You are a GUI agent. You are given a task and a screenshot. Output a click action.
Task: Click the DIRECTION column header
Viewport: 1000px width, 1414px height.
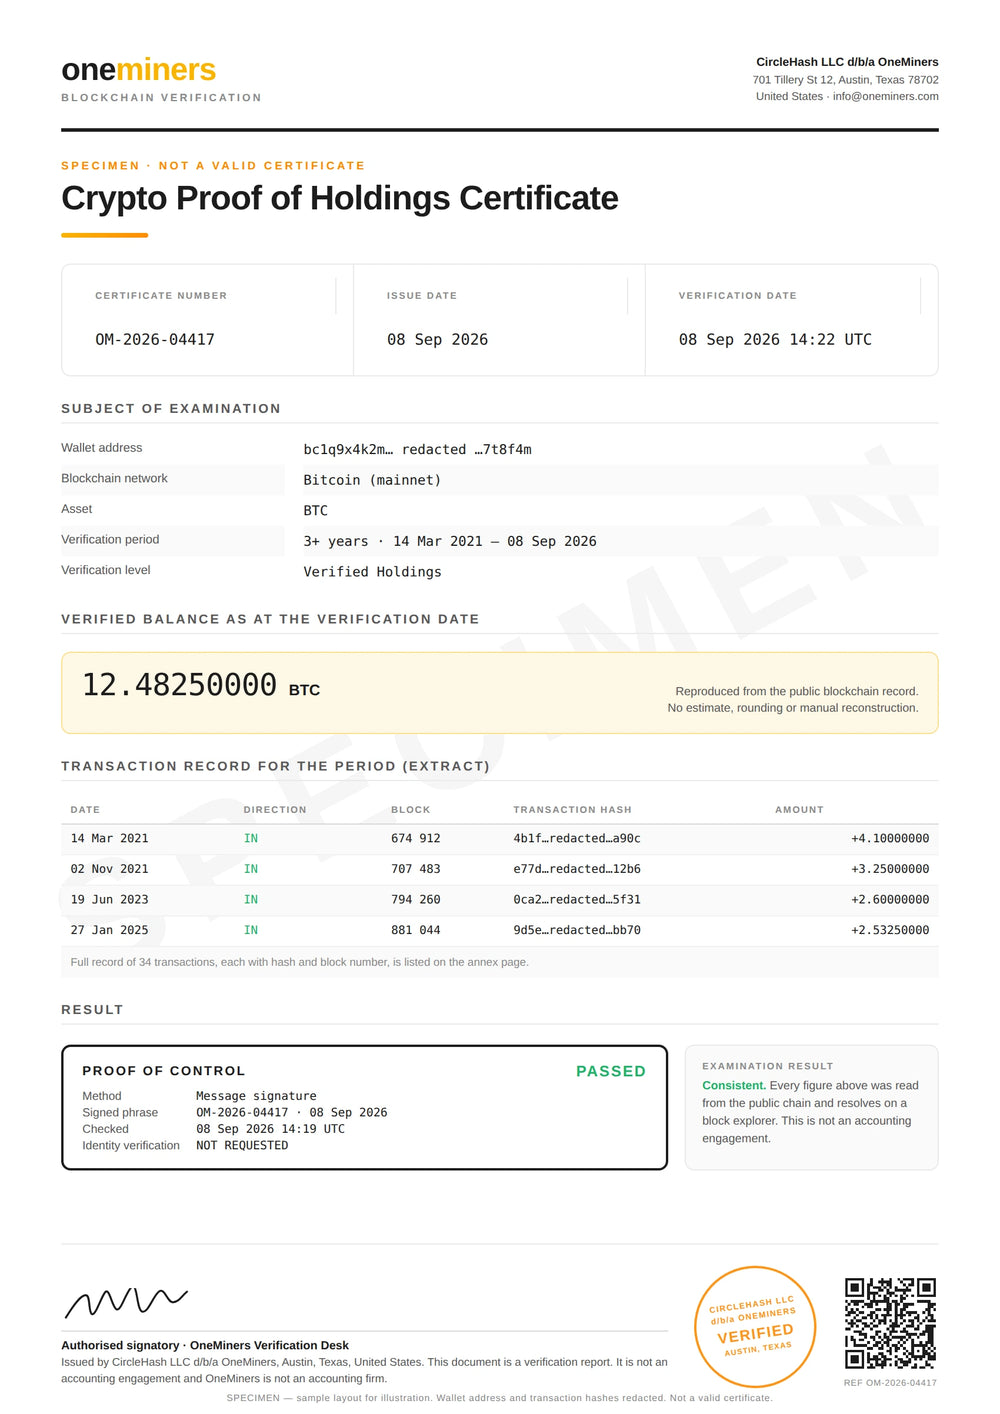(x=275, y=810)
